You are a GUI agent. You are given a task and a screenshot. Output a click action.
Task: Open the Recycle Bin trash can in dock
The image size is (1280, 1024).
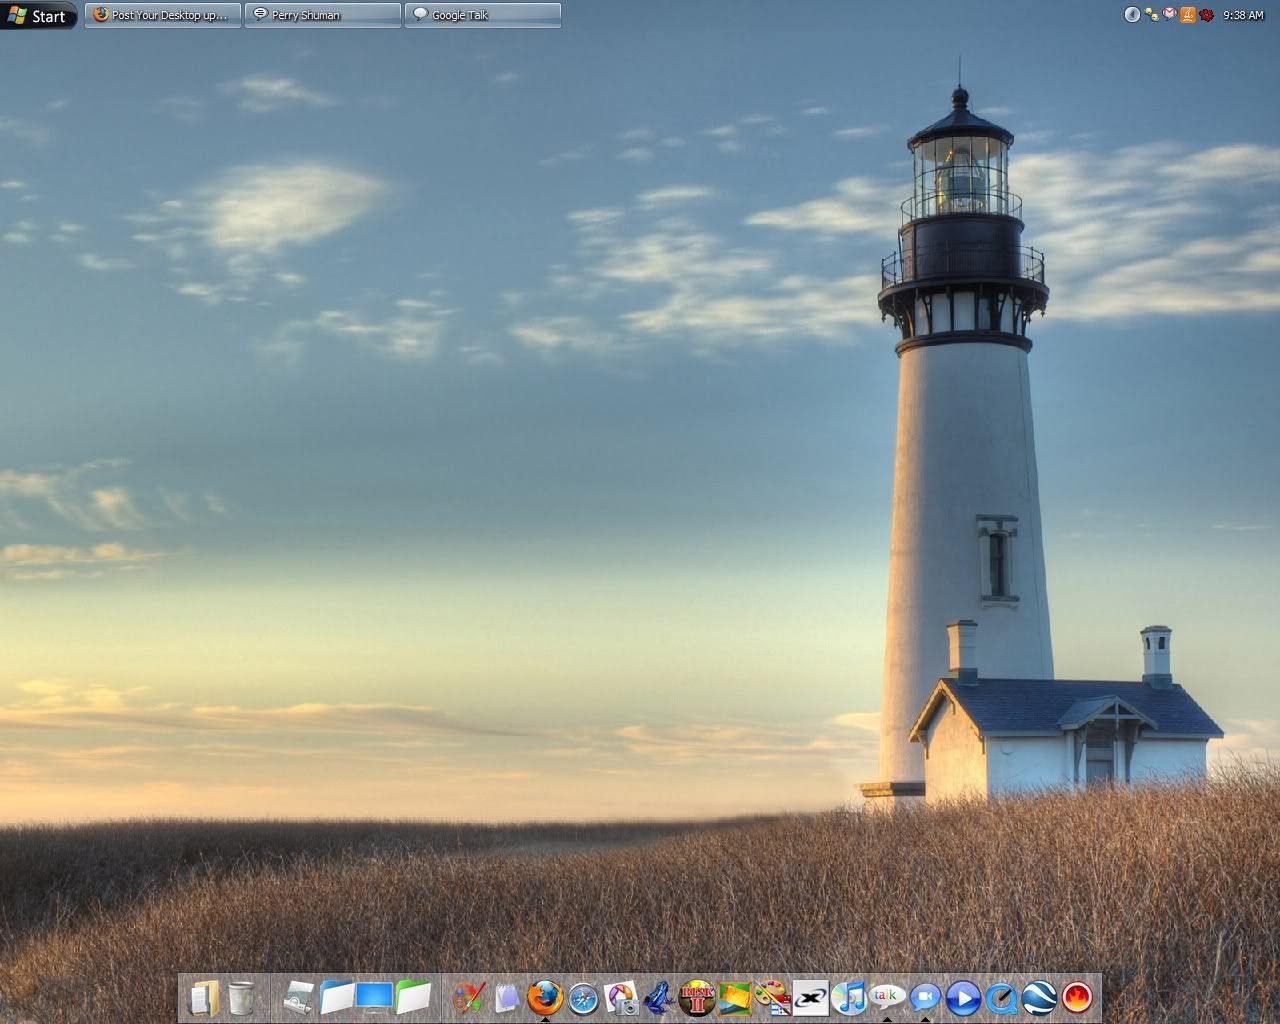pyautogui.click(x=241, y=997)
